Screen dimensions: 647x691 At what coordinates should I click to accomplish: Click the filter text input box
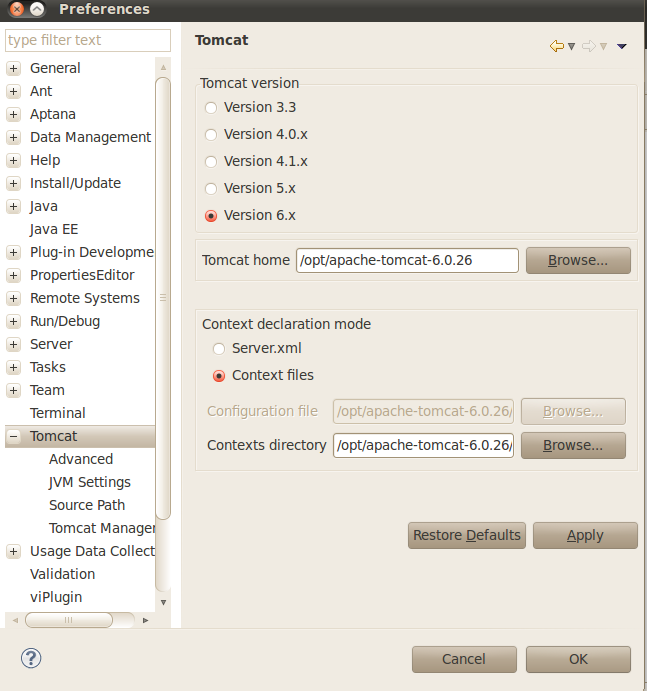click(x=88, y=41)
